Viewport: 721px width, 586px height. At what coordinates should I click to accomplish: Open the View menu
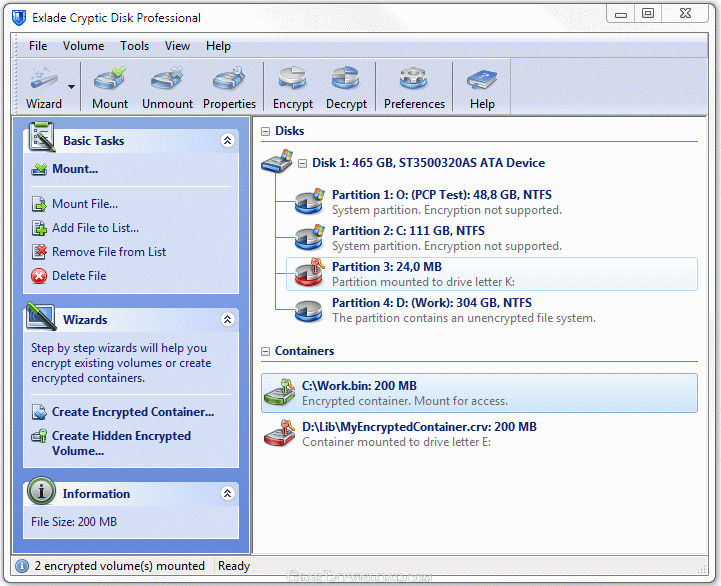(177, 46)
